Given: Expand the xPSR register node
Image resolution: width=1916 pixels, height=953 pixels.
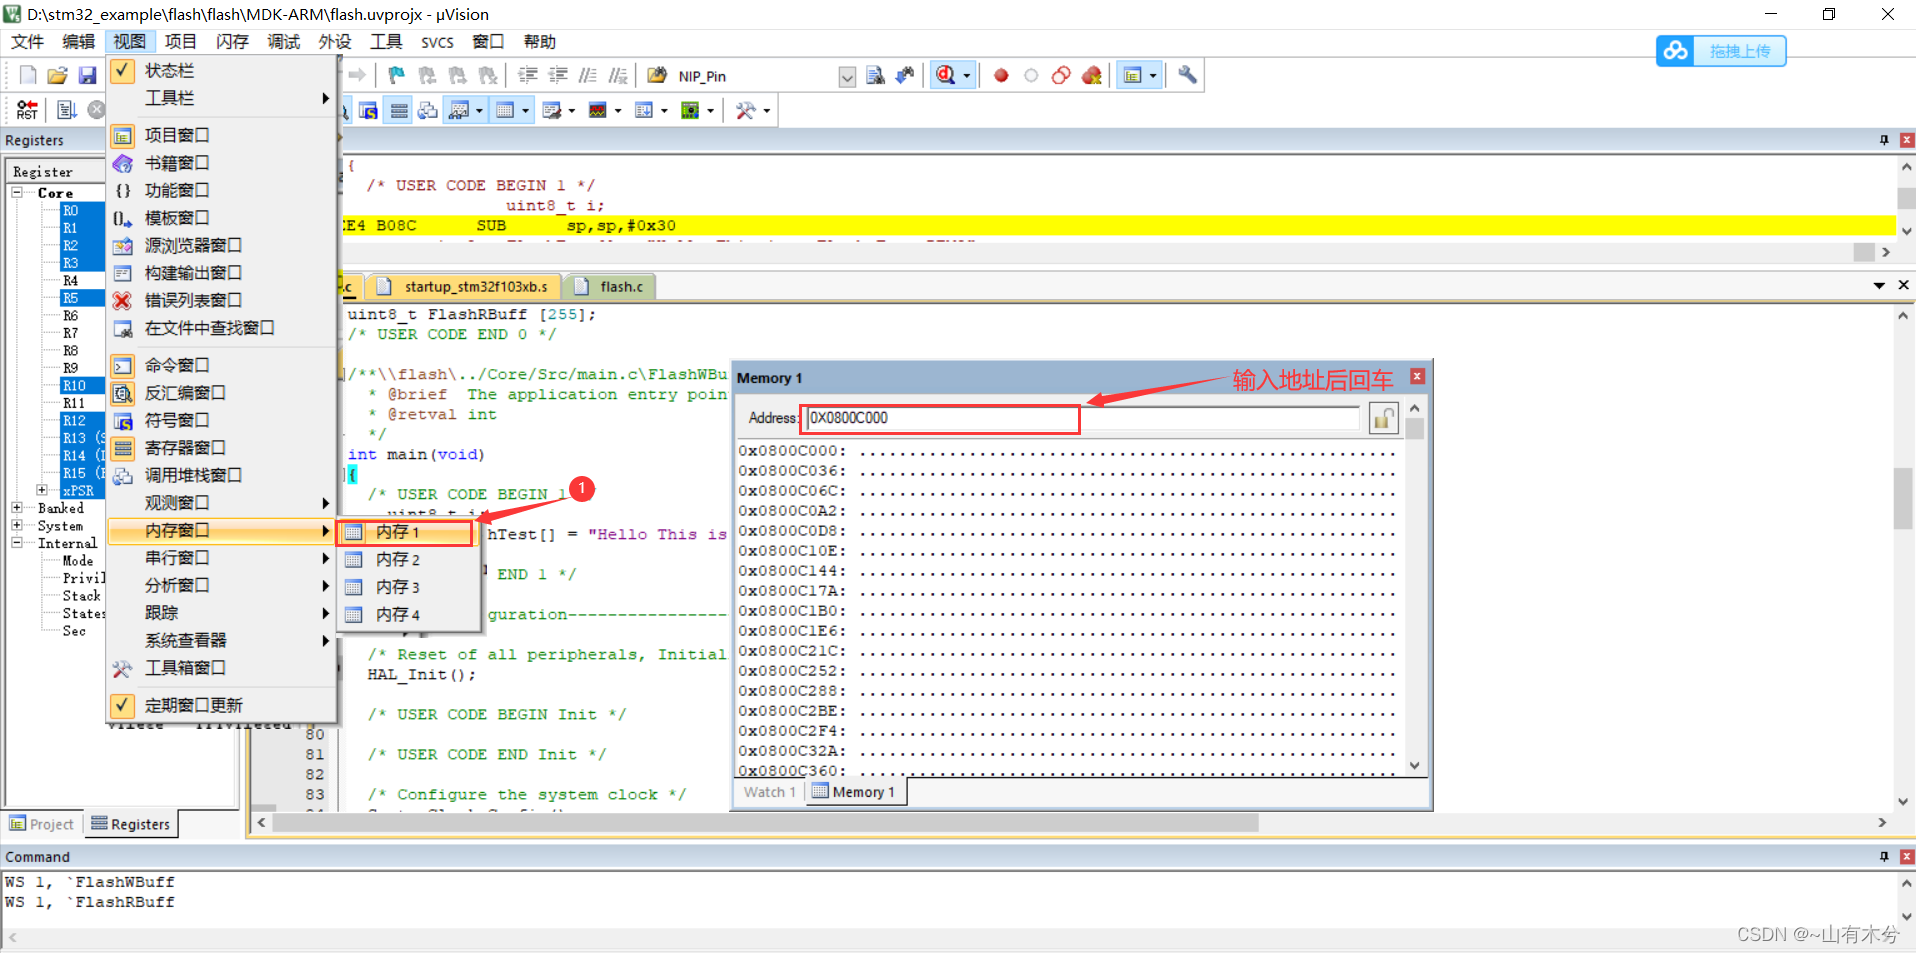Looking at the screenshot, I should pos(42,490).
